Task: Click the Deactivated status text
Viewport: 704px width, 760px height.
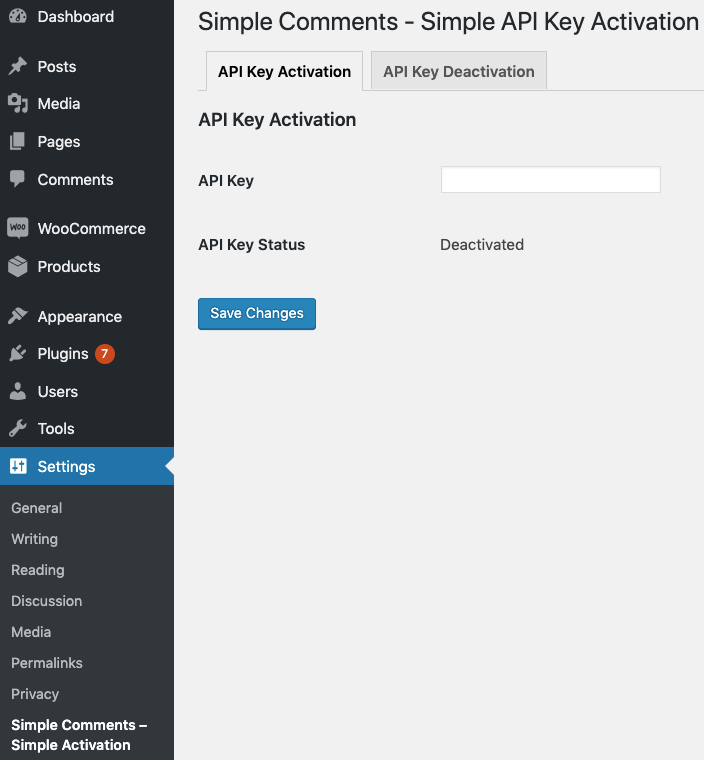Action: click(482, 244)
